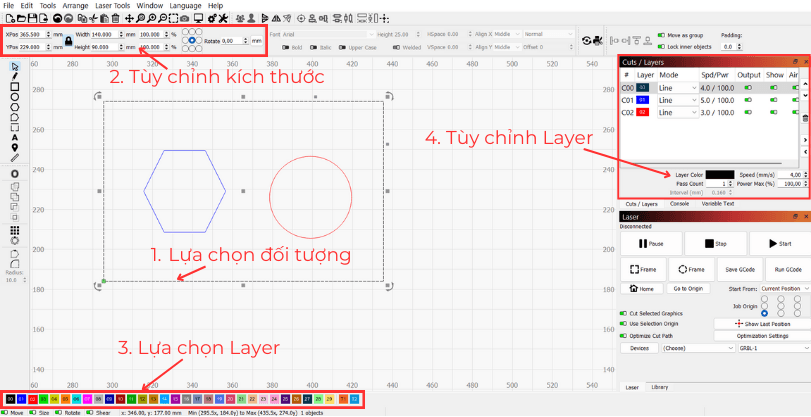Open Mode dropdown for layer C01
This screenshot has height=417, width=811.
pos(677,100)
